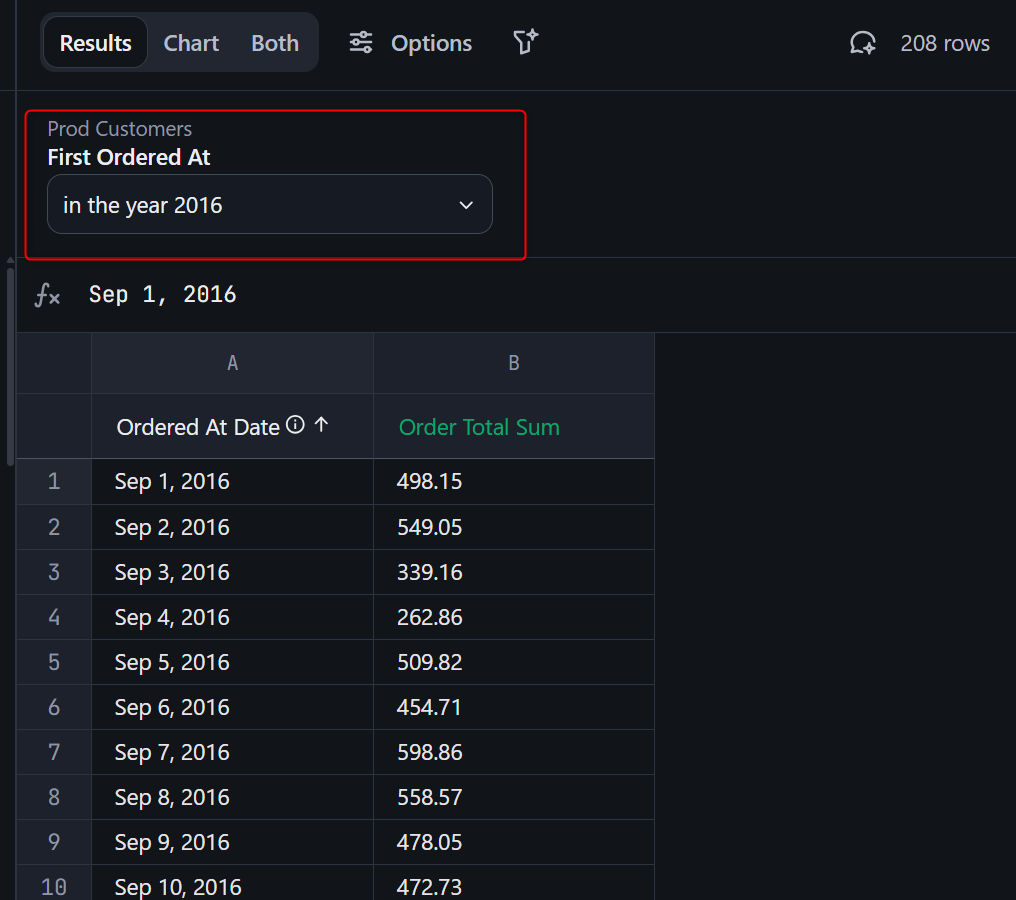The image size is (1016, 900).
Task: Select column A header
Action: pyautogui.click(x=232, y=363)
